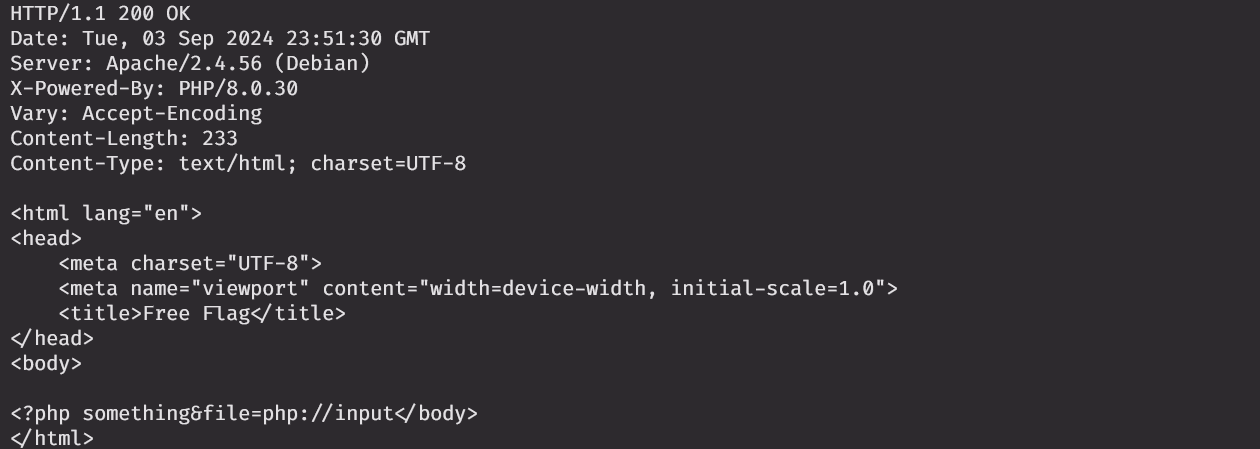The image size is (1260, 449).
Task: Click the meta charset="UTF-8" line
Action: [x=190, y=264]
